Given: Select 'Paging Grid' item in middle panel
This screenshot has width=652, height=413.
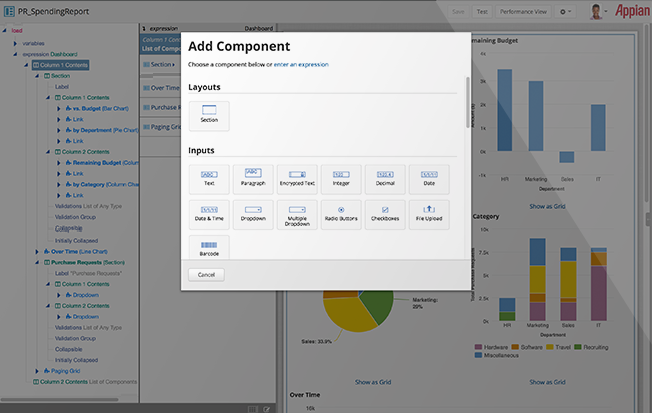Looking at the screenshot, I should [161, 127].
